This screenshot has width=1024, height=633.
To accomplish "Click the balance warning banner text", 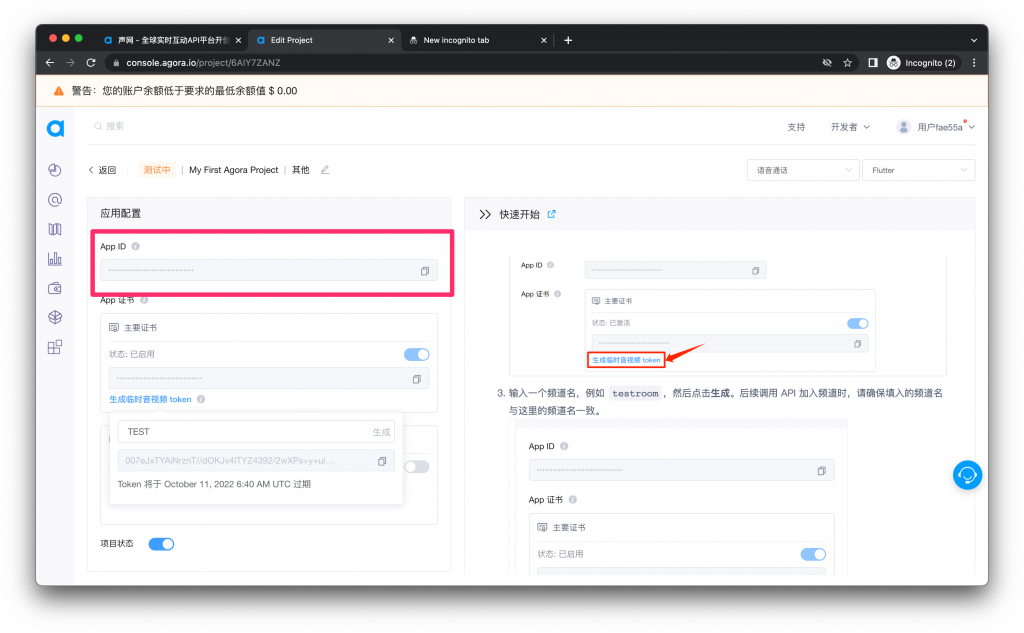I will click(x=184, y=91).
